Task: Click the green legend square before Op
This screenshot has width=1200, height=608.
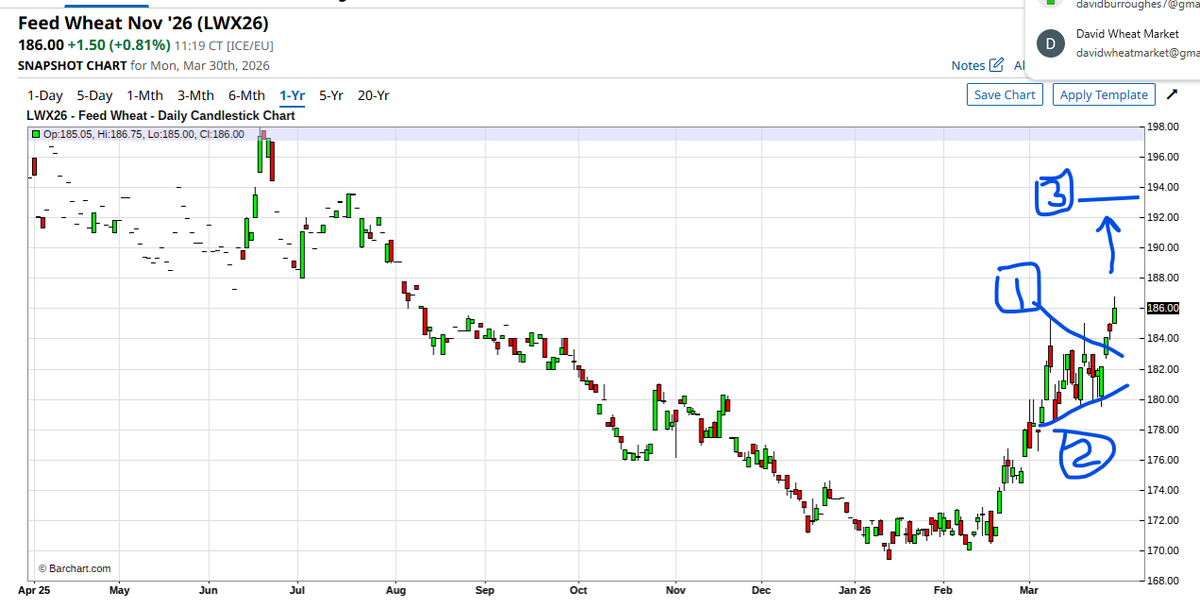Action: pos(36,134)
